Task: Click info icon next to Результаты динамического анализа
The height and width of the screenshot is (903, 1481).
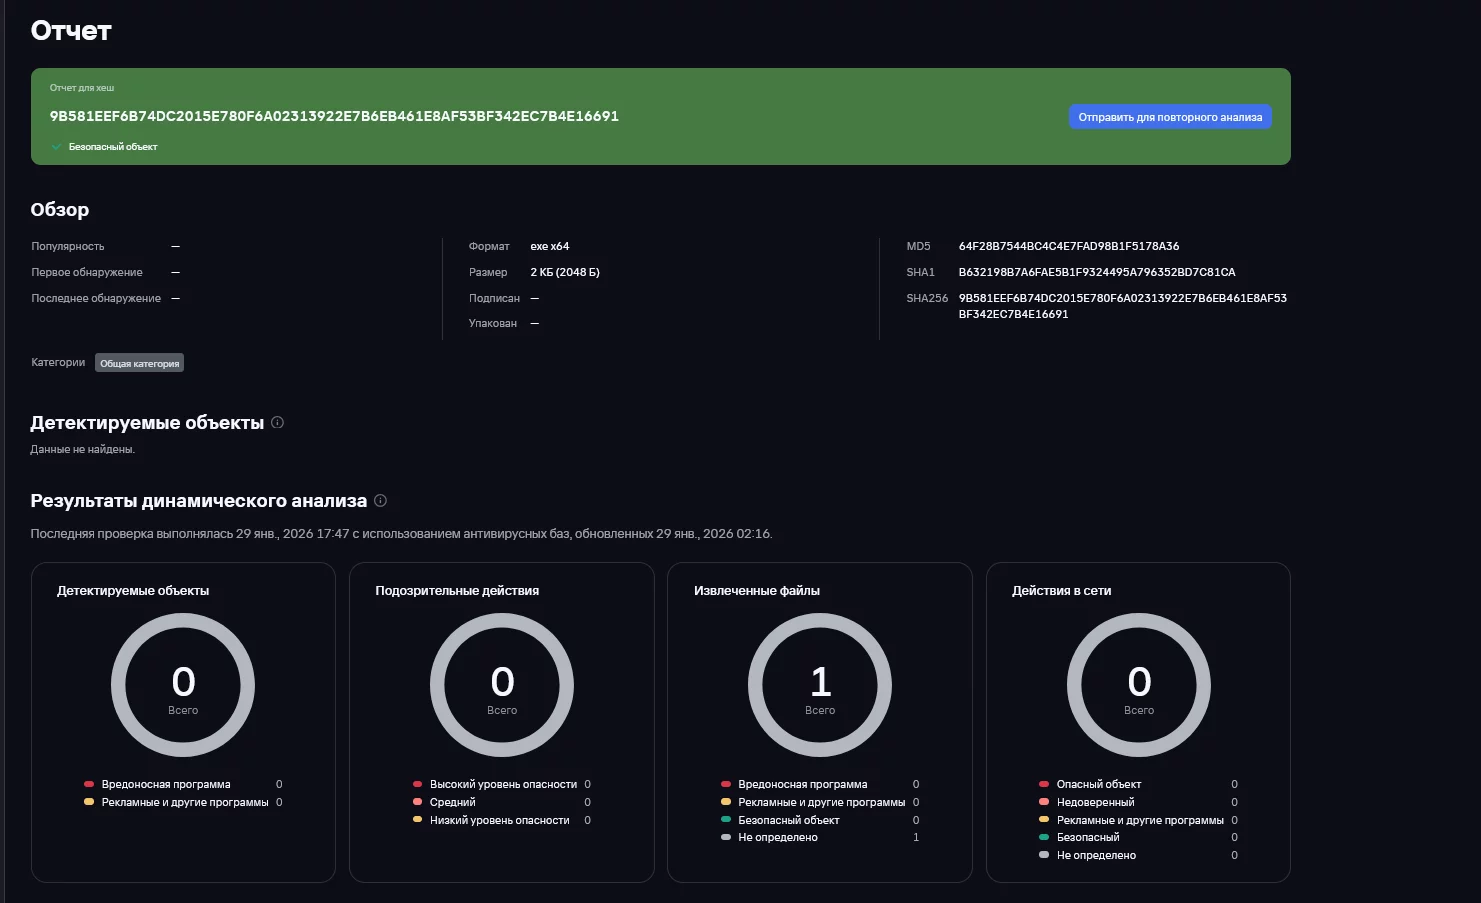Action: [380, 501]
